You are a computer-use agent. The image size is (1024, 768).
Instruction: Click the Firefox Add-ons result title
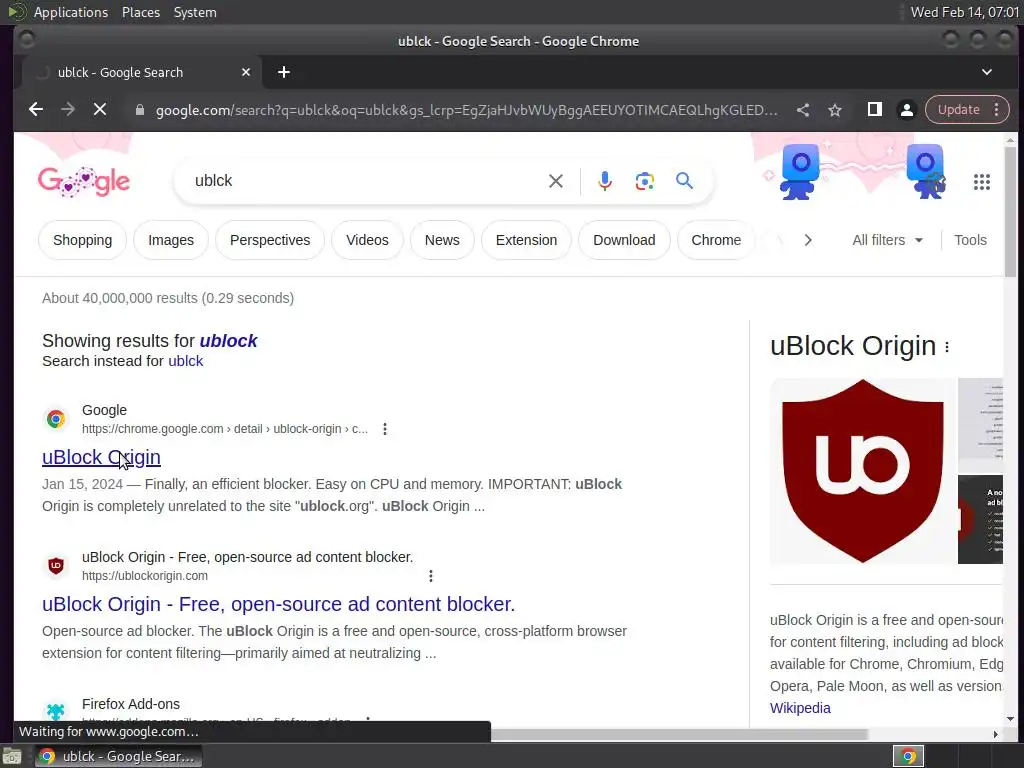(x=131, y=704)
